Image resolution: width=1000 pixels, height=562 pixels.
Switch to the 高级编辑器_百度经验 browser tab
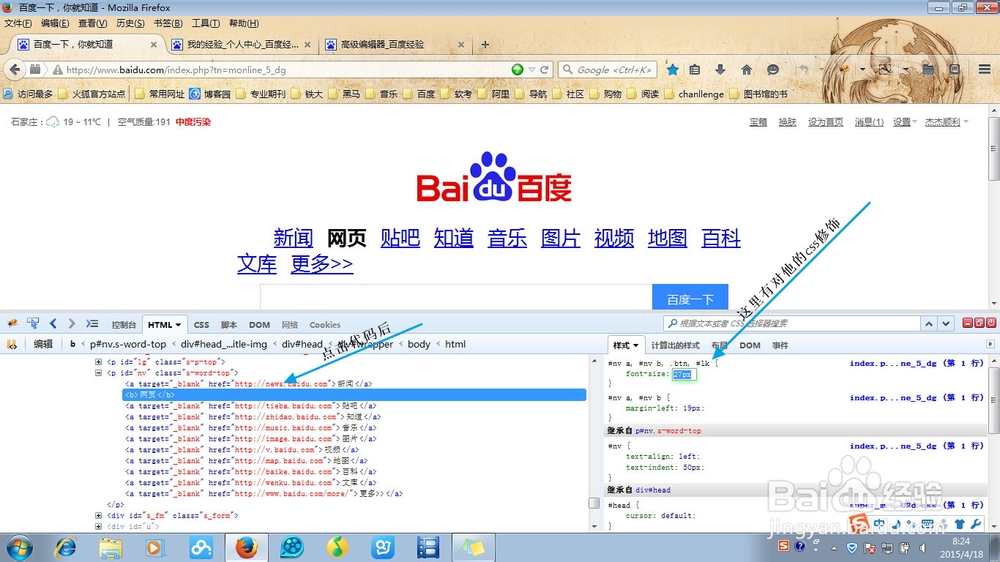click(x=394, y=44)
